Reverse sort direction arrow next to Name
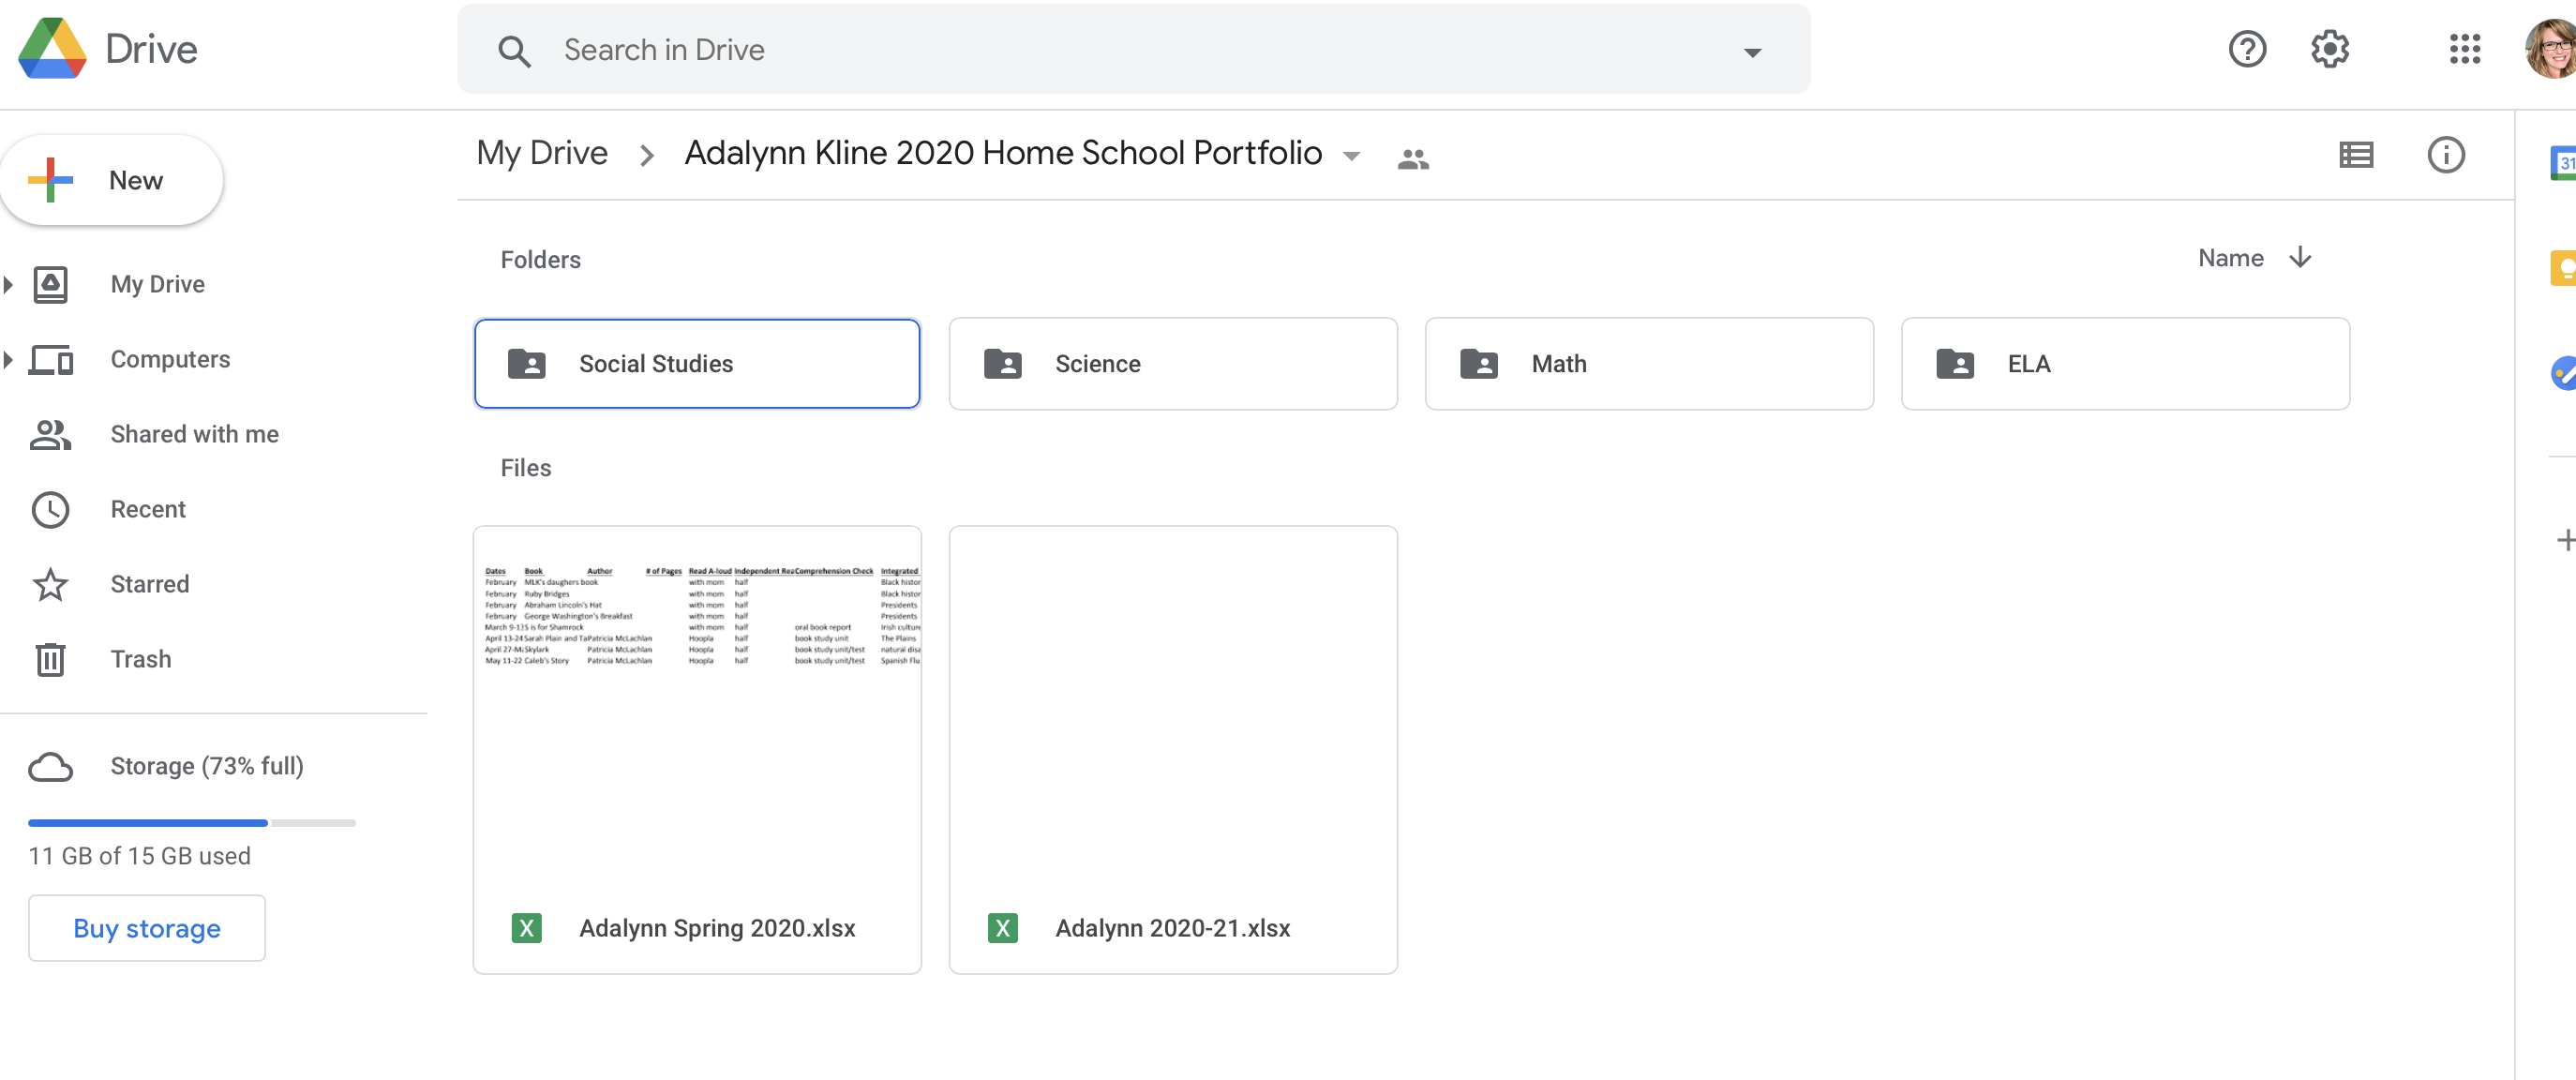The height and width of the screenshot is (1080, 2576). coord(2299,258)
